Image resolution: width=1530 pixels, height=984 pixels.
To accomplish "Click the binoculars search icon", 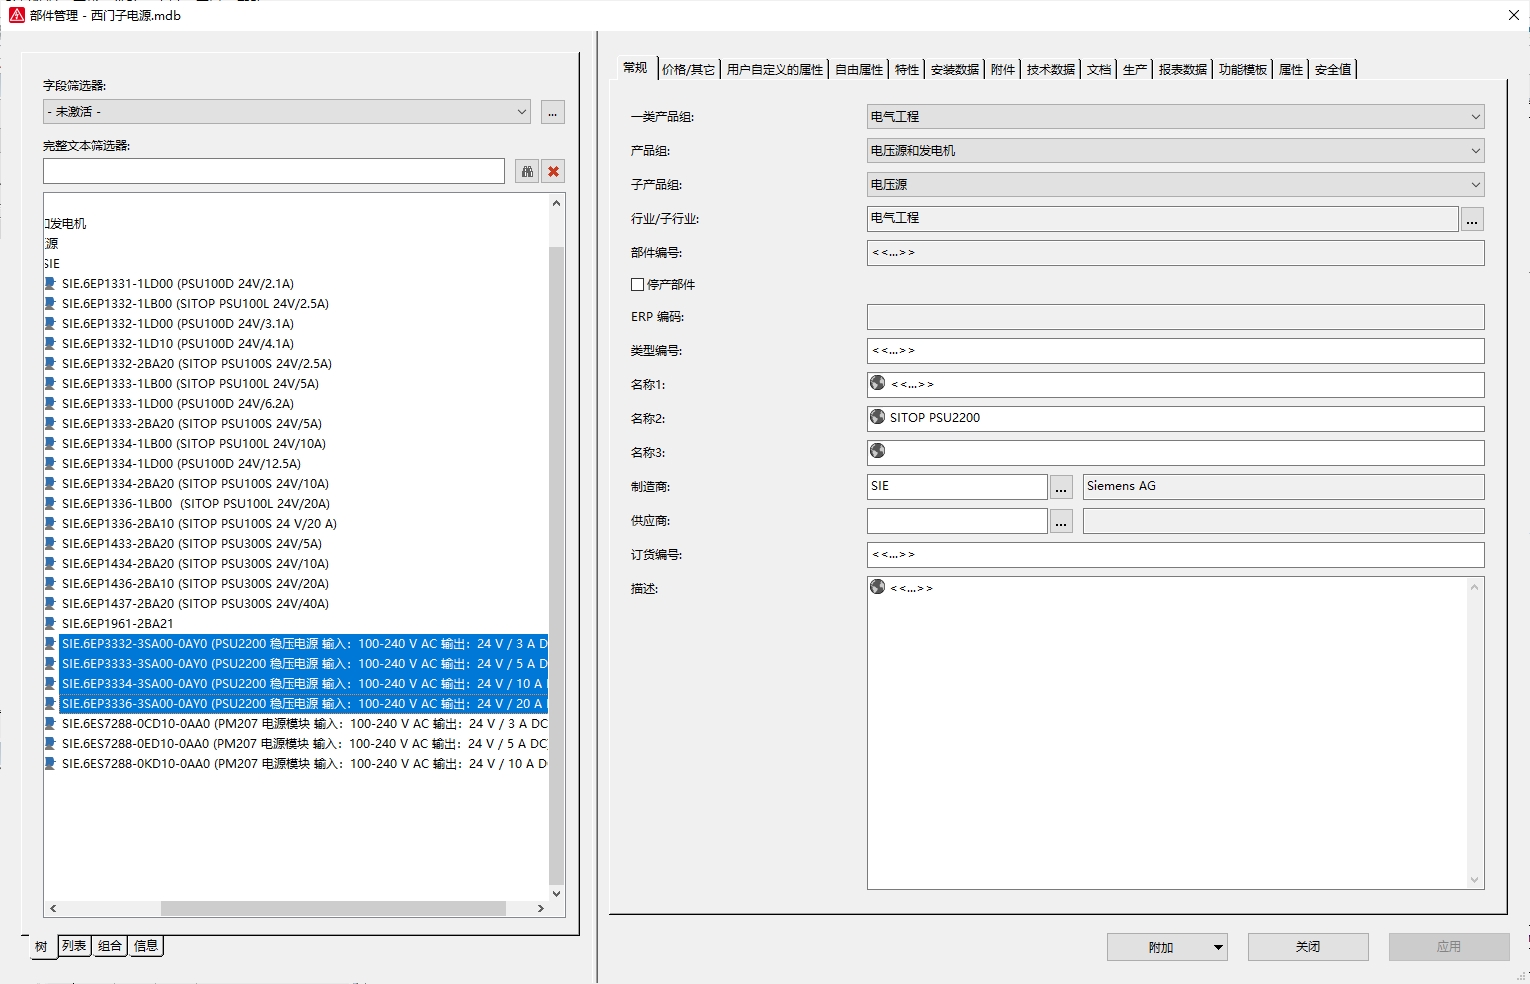I will point(527,171).
